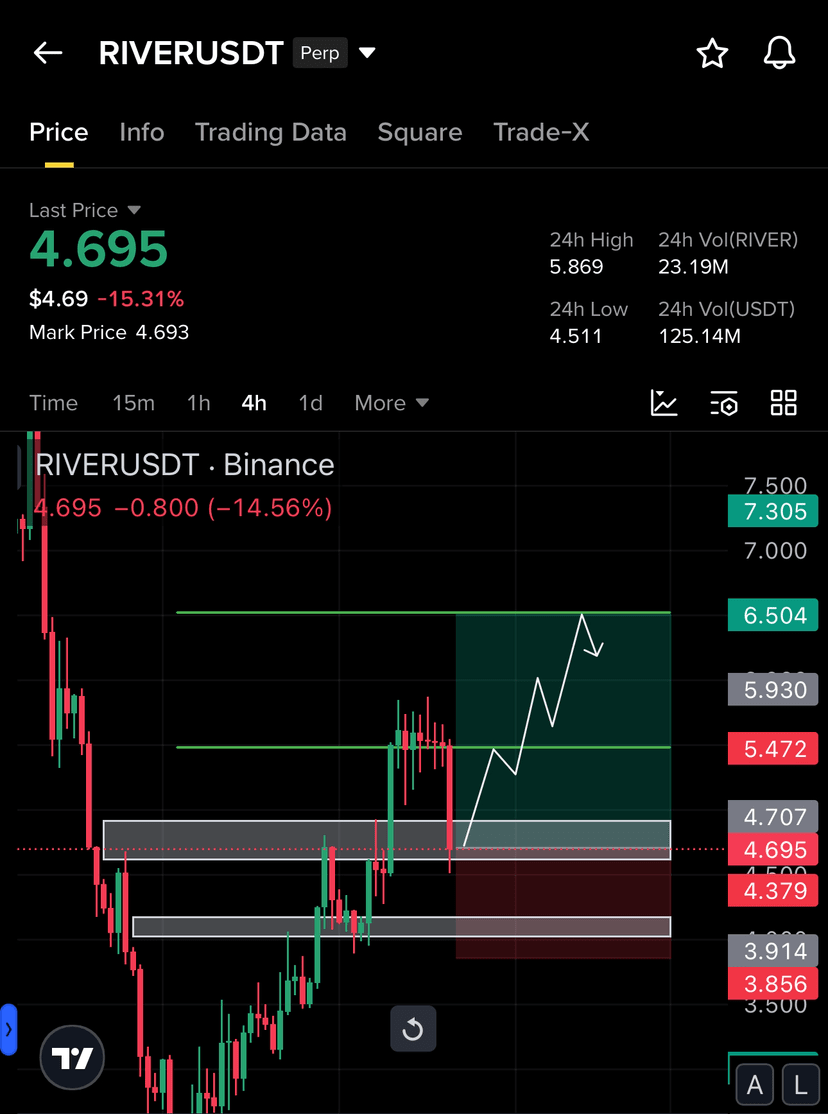
Task: Click the Mark Price 4.693 text
Action: coord(109,332)
